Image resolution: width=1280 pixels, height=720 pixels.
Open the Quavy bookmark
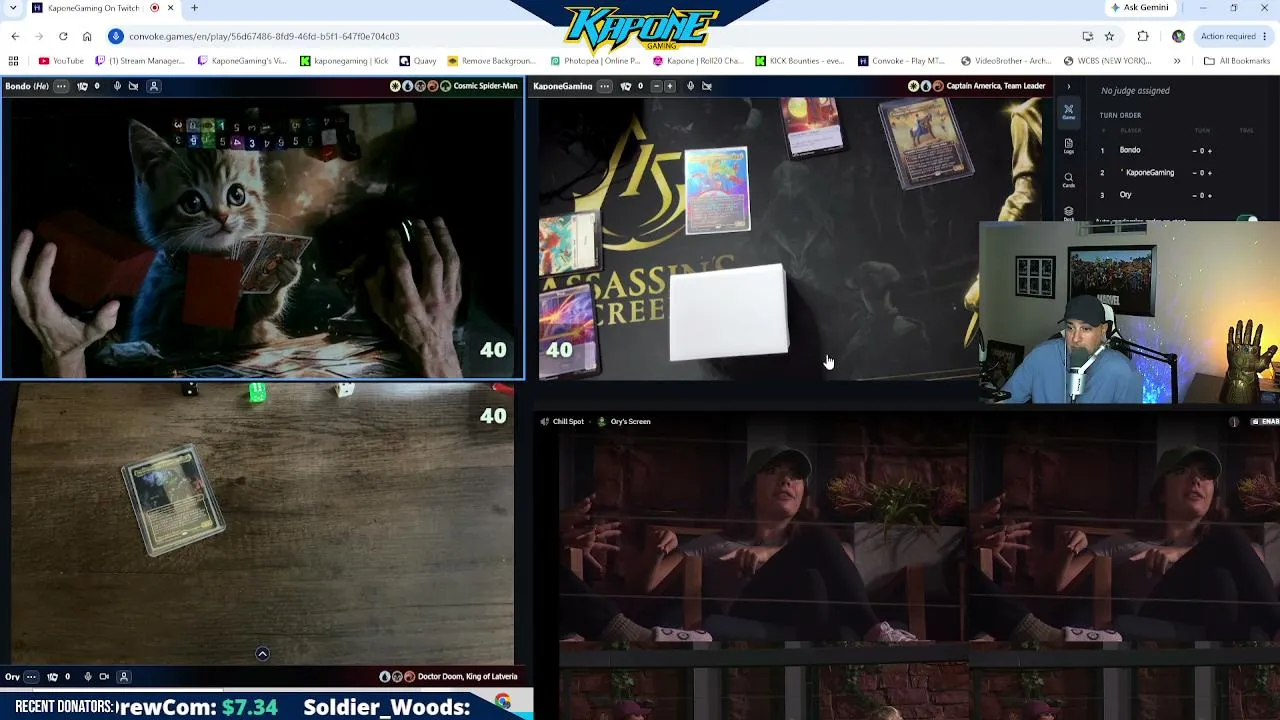click(x=418, y=61)
